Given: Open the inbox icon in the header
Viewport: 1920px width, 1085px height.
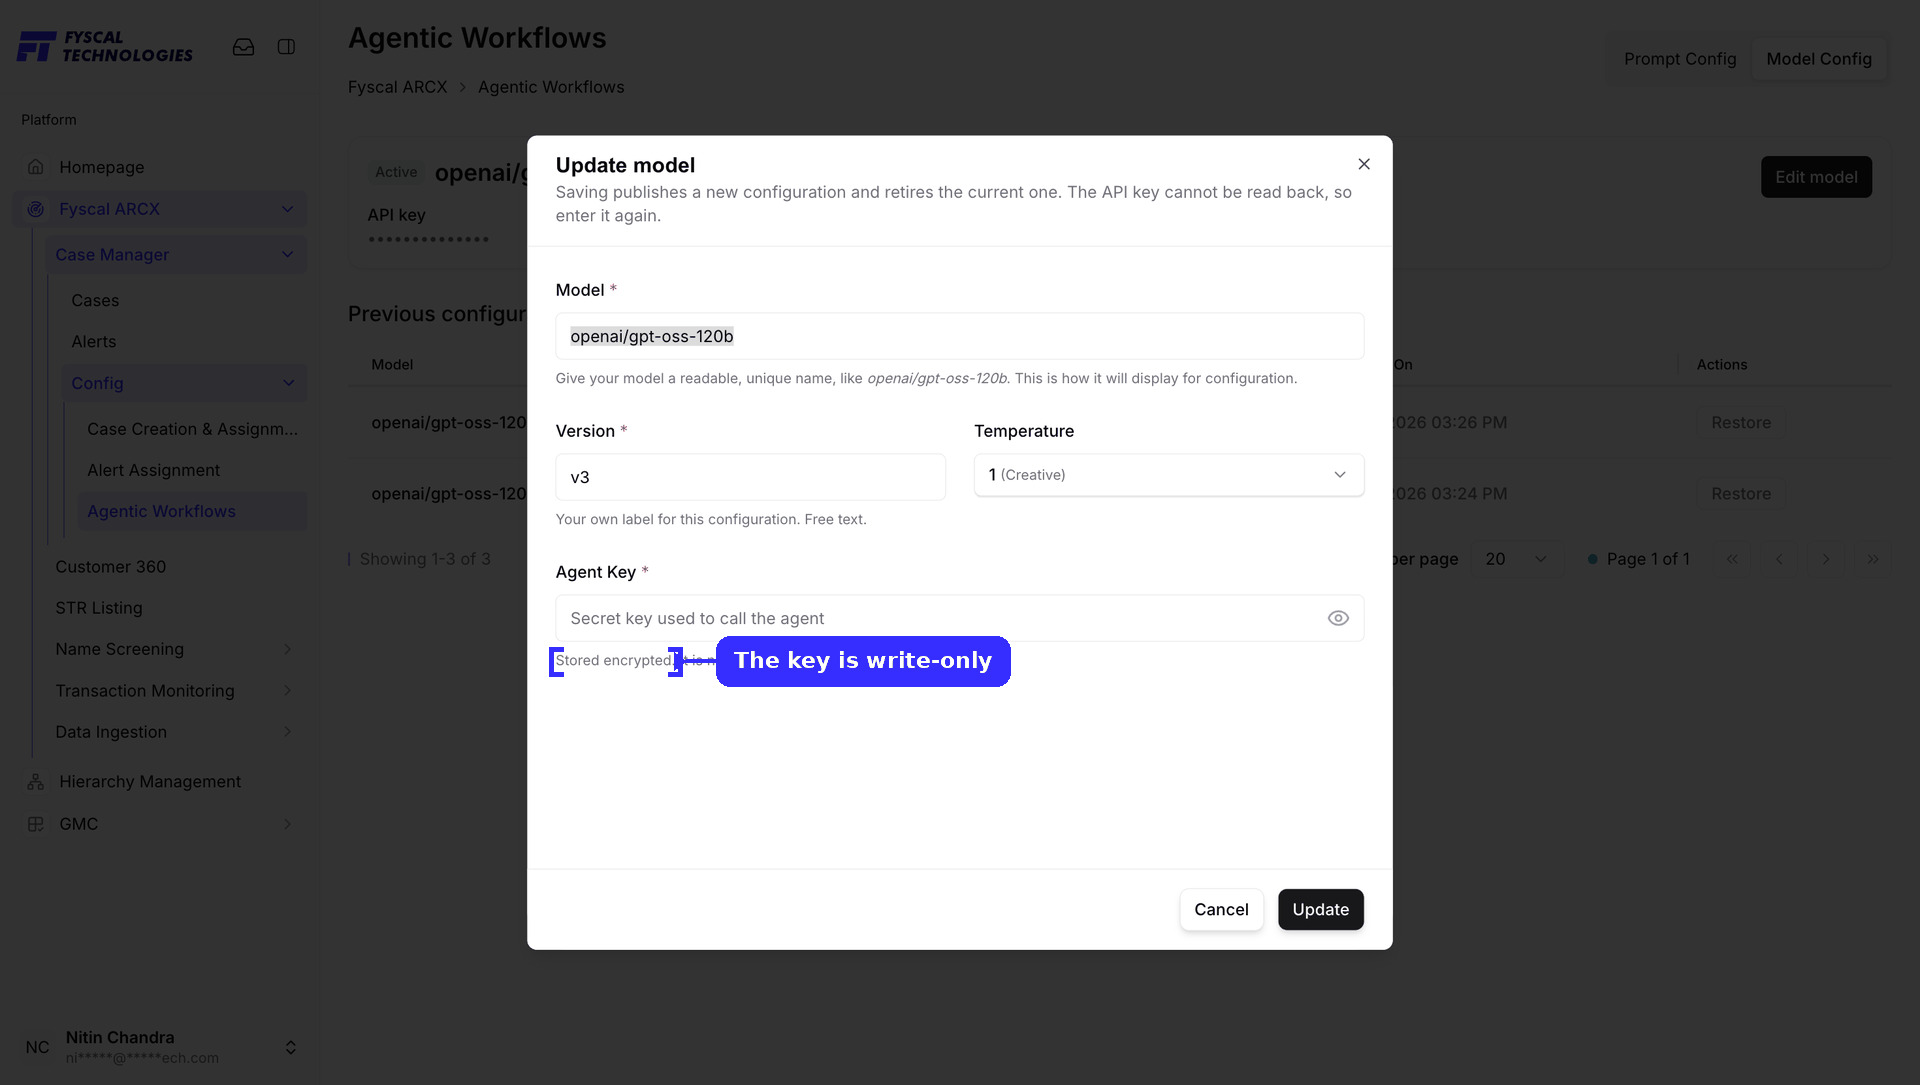Looking at the screenshot, I should (x=243, y=47).
